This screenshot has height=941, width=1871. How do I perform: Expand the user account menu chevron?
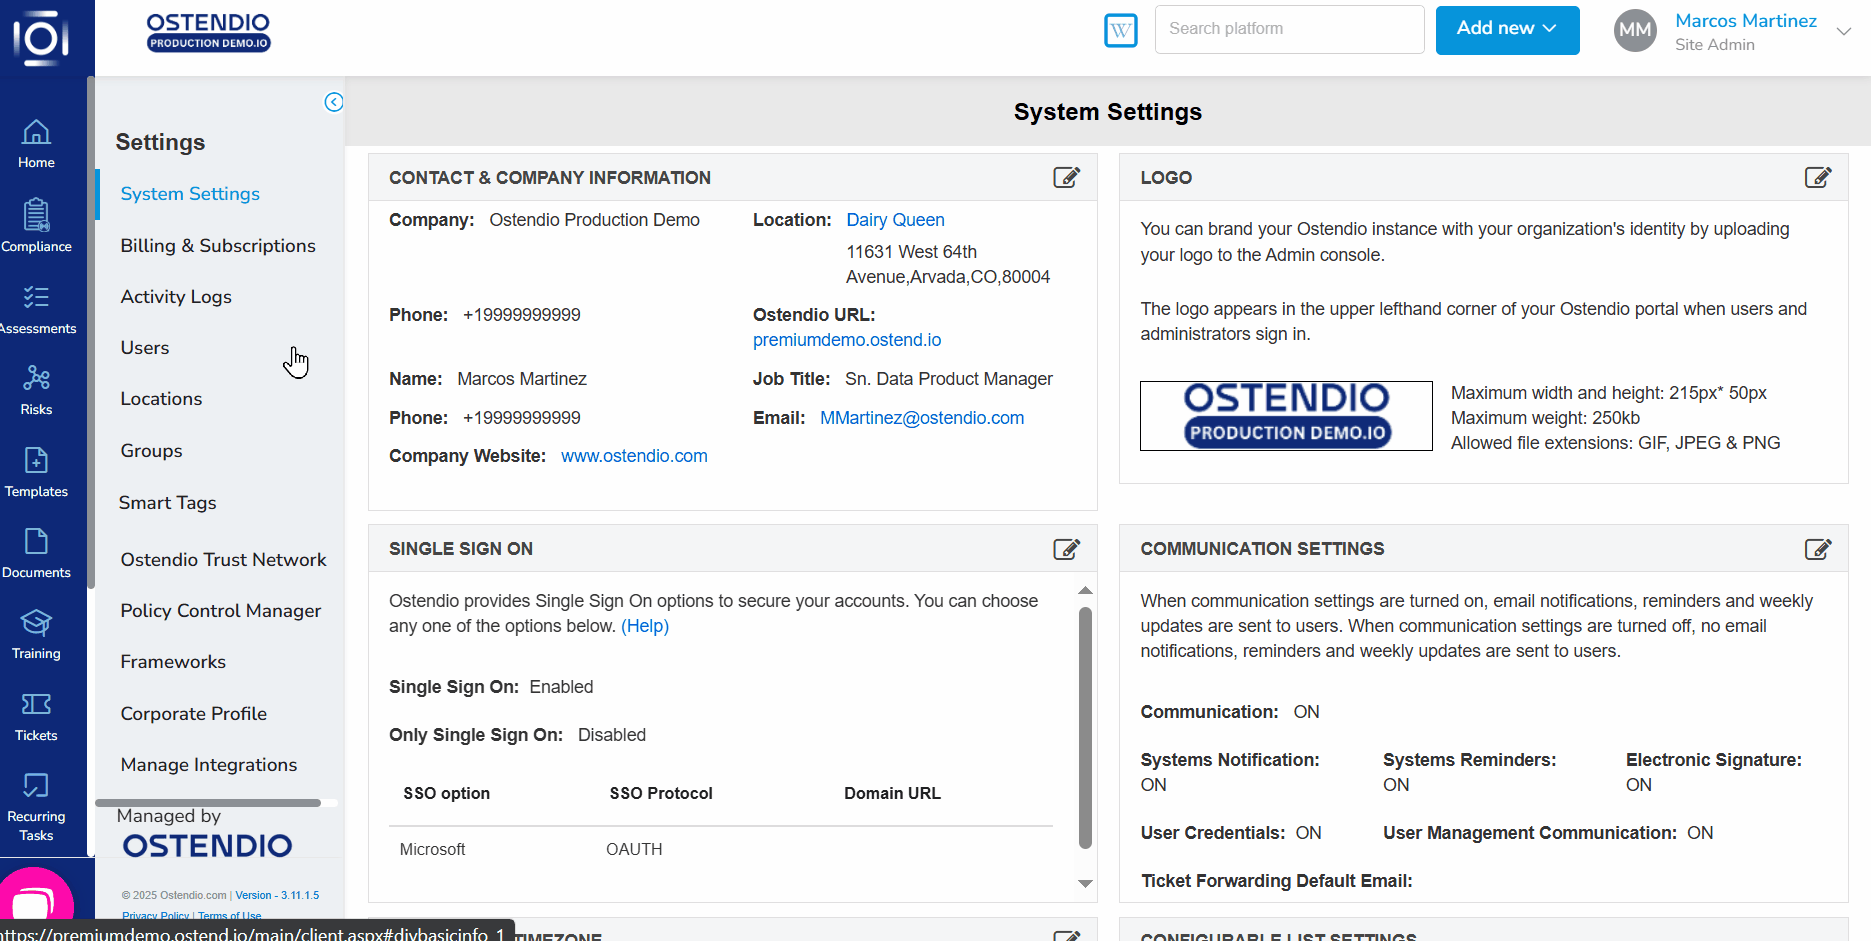[x=1844, y=31]
